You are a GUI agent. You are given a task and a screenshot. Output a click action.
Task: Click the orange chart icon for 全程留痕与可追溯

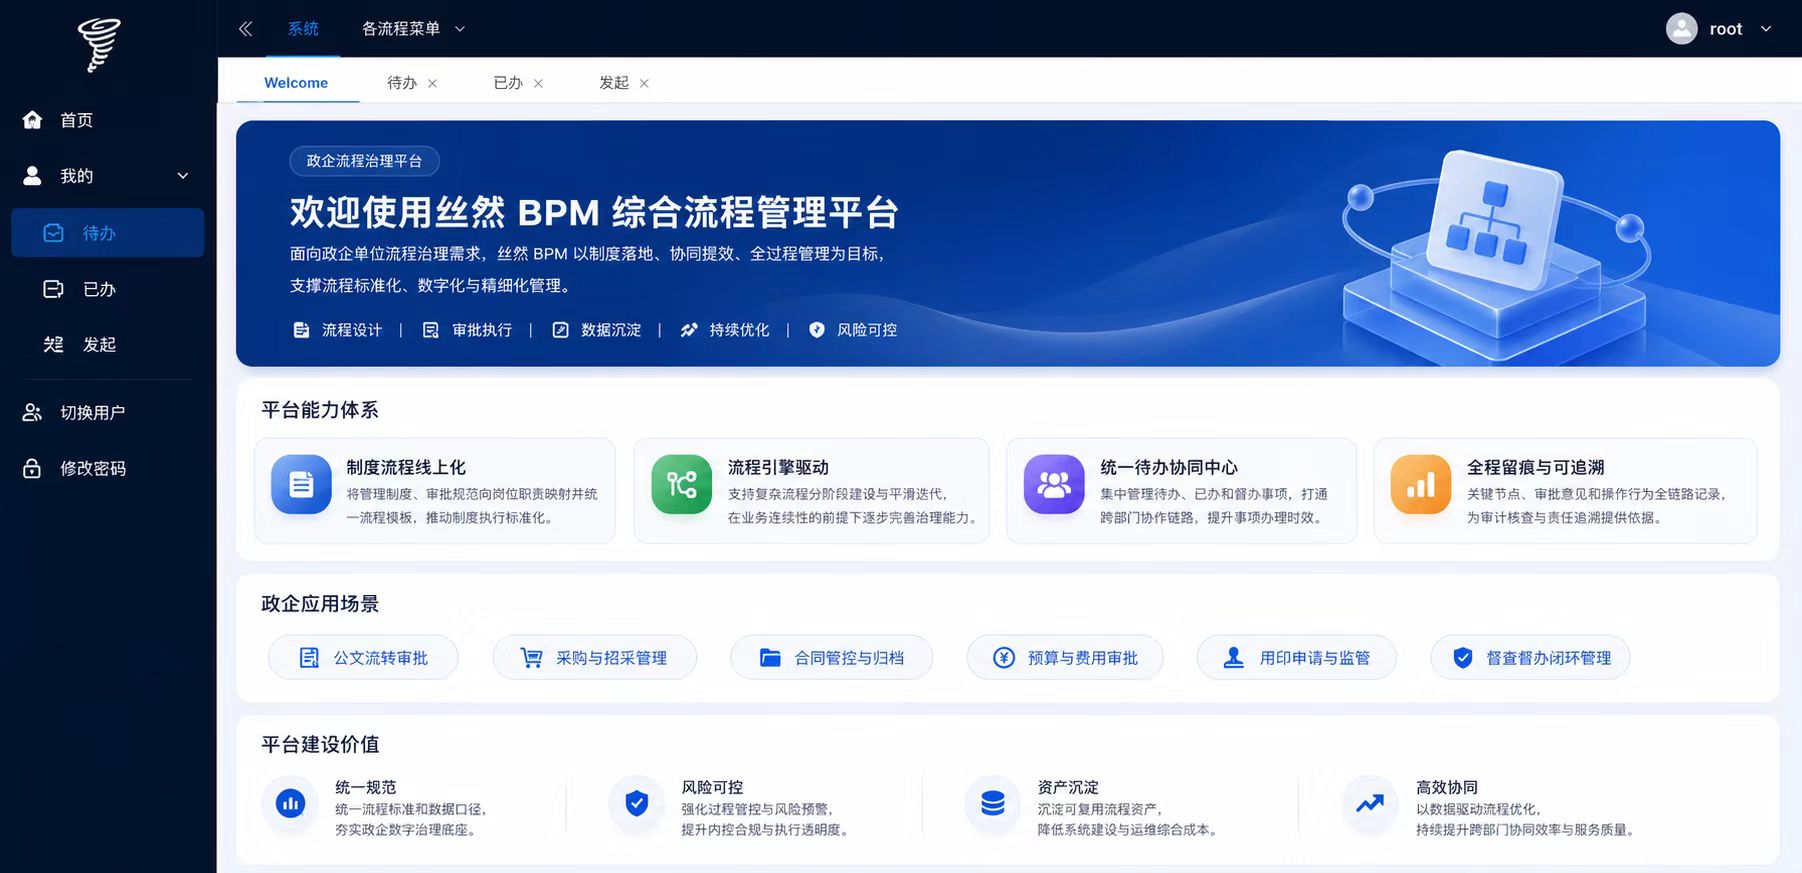[1421, 485]
